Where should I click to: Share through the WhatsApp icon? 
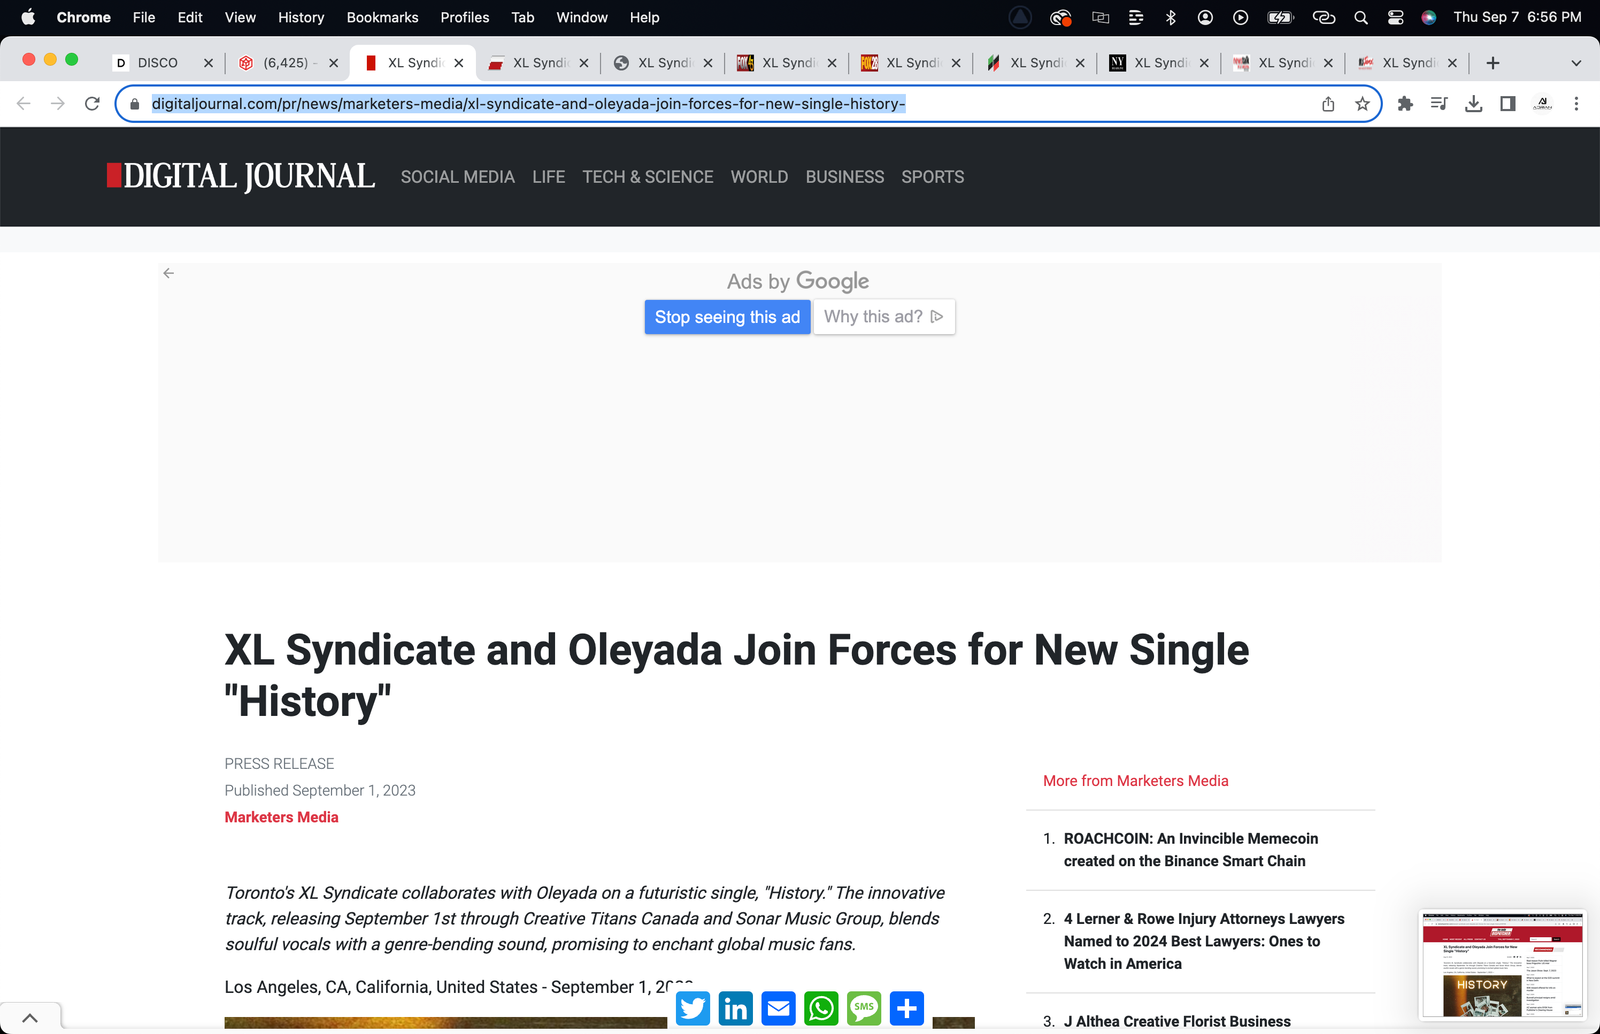pos(821,1008)
